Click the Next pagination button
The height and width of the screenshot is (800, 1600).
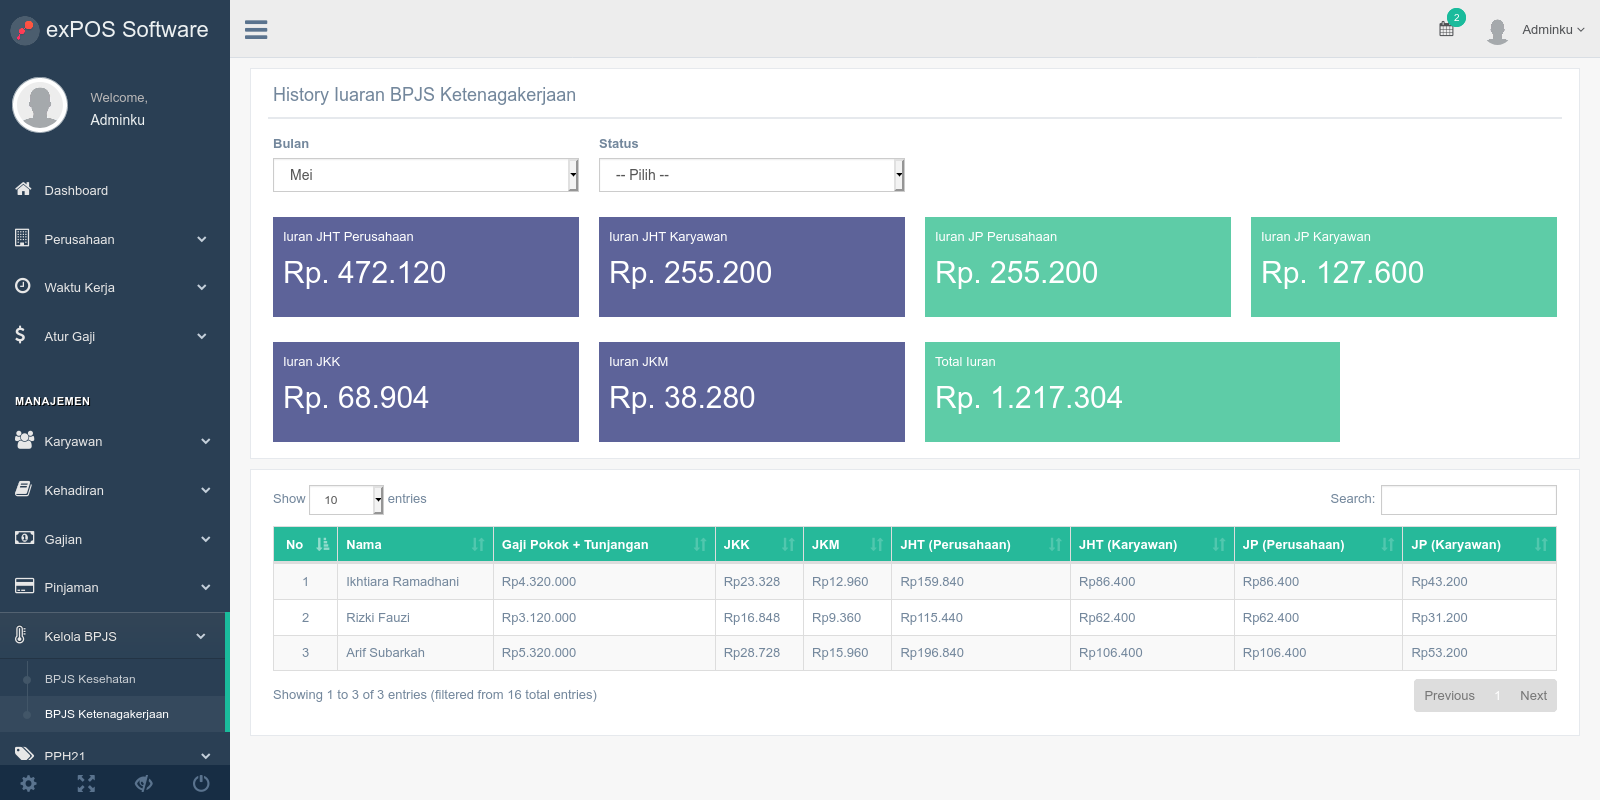[x=1533, y=696]
